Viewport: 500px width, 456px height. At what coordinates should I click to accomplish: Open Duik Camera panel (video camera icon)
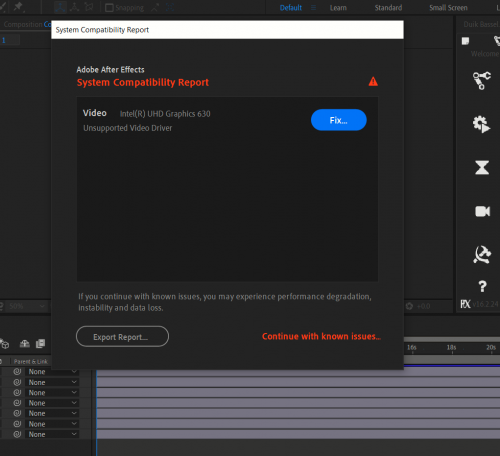(482, 211)
